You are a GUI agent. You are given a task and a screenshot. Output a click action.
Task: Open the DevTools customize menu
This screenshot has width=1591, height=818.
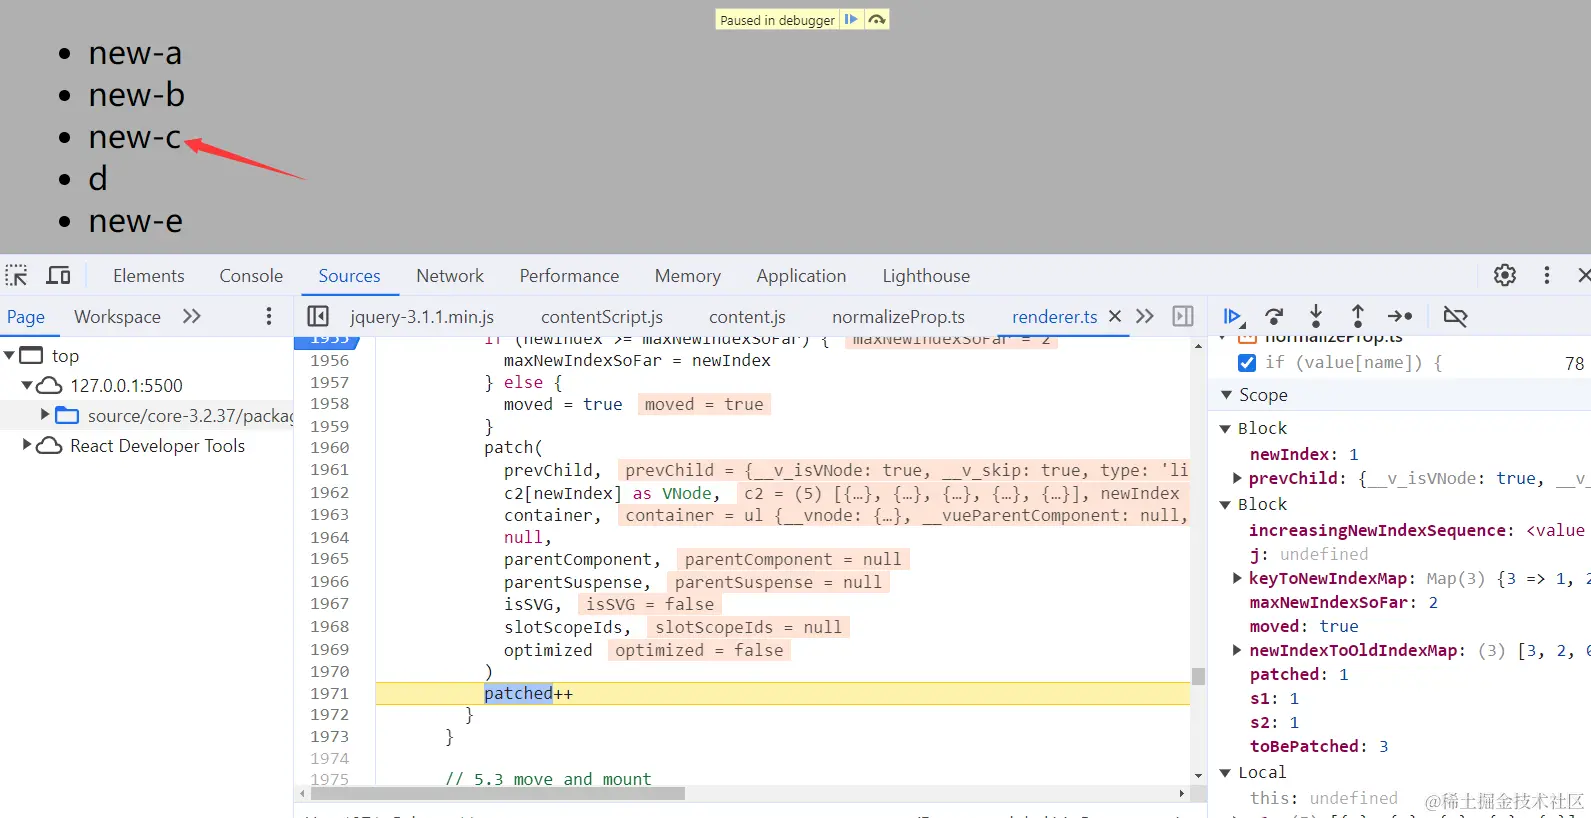pyautogui.click(x=1547, y=275)
